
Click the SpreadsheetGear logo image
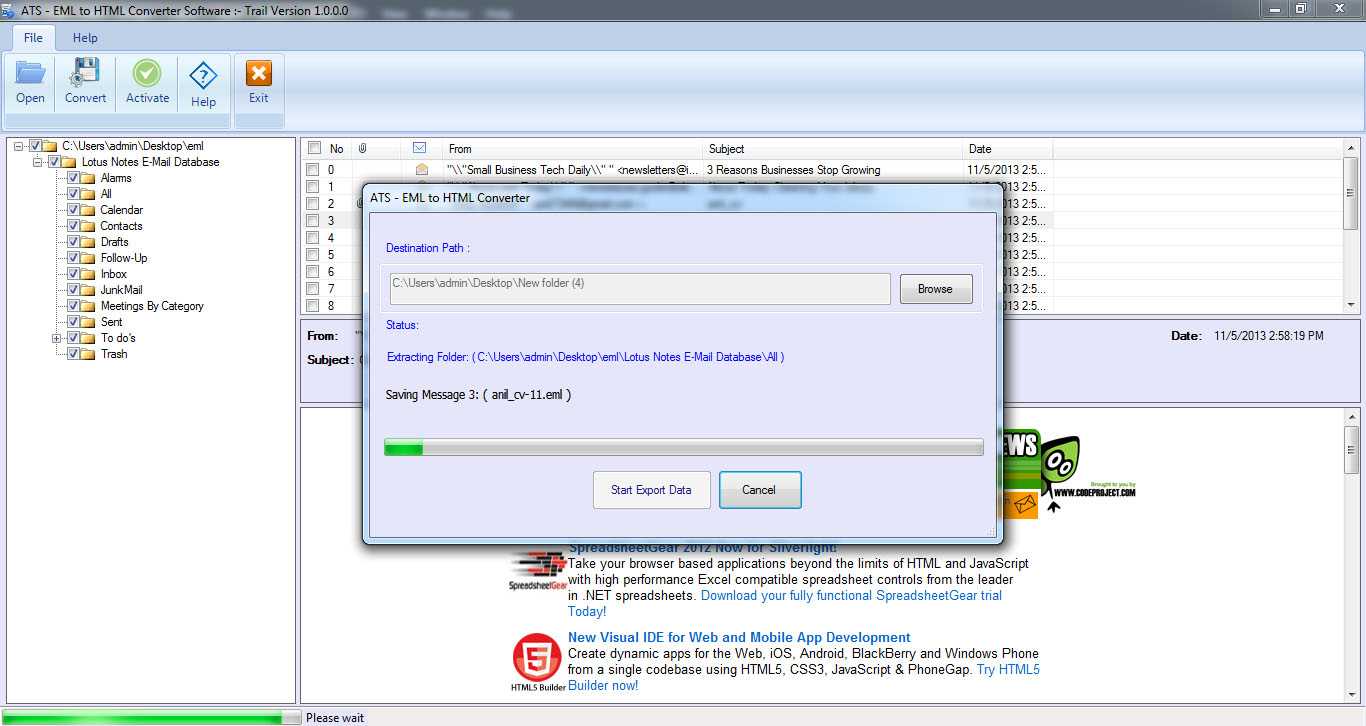pyautogui.click(x=538, y=570)
